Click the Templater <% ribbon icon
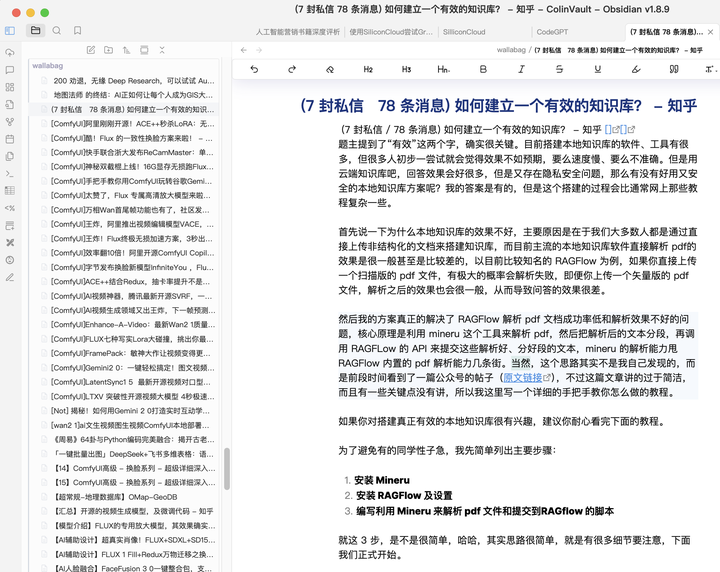The width and height of the screenshot is (720, 572). (x=10, y=208)
